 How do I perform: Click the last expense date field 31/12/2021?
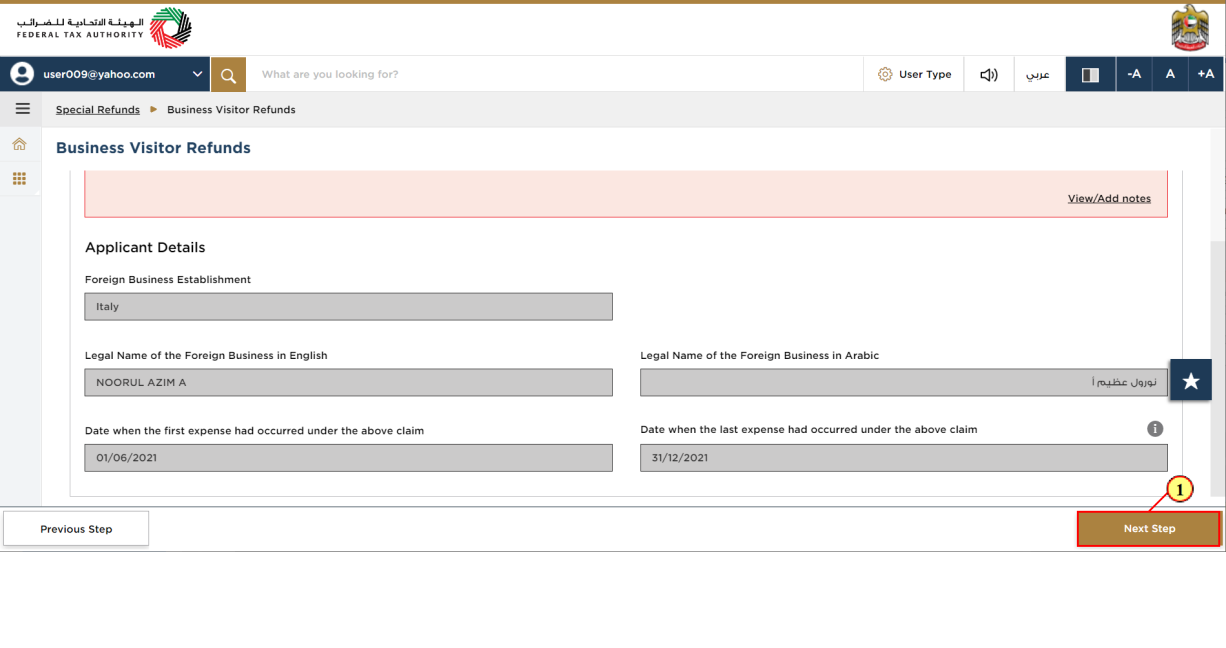(x=903, y=458)
